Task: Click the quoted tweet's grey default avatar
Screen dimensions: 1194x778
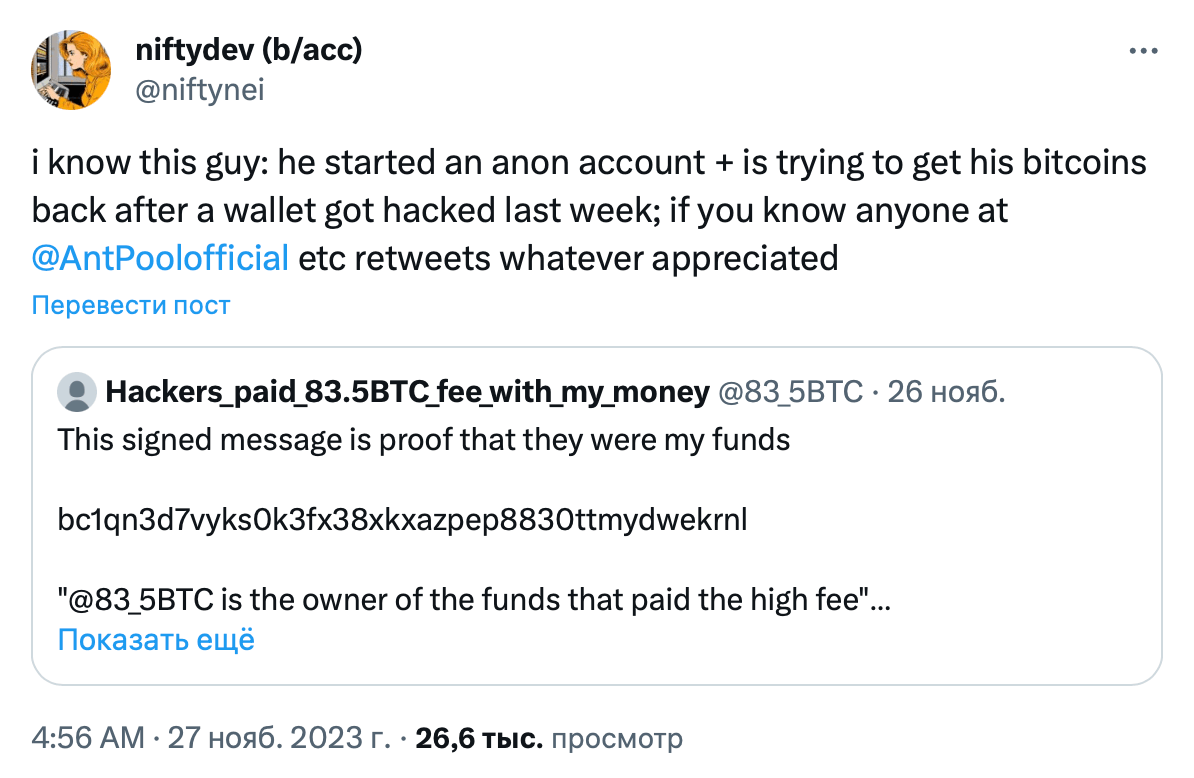Action: coord(77,393)
